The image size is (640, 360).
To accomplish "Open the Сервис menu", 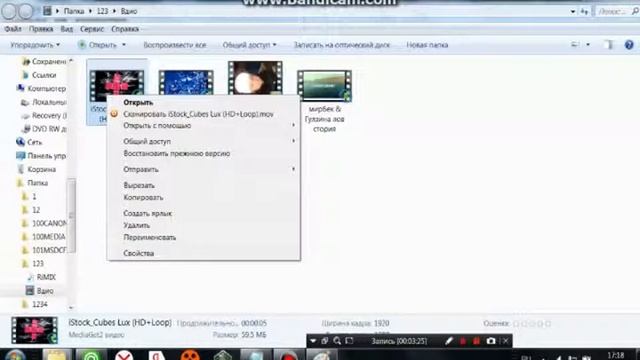I will 92,29.
